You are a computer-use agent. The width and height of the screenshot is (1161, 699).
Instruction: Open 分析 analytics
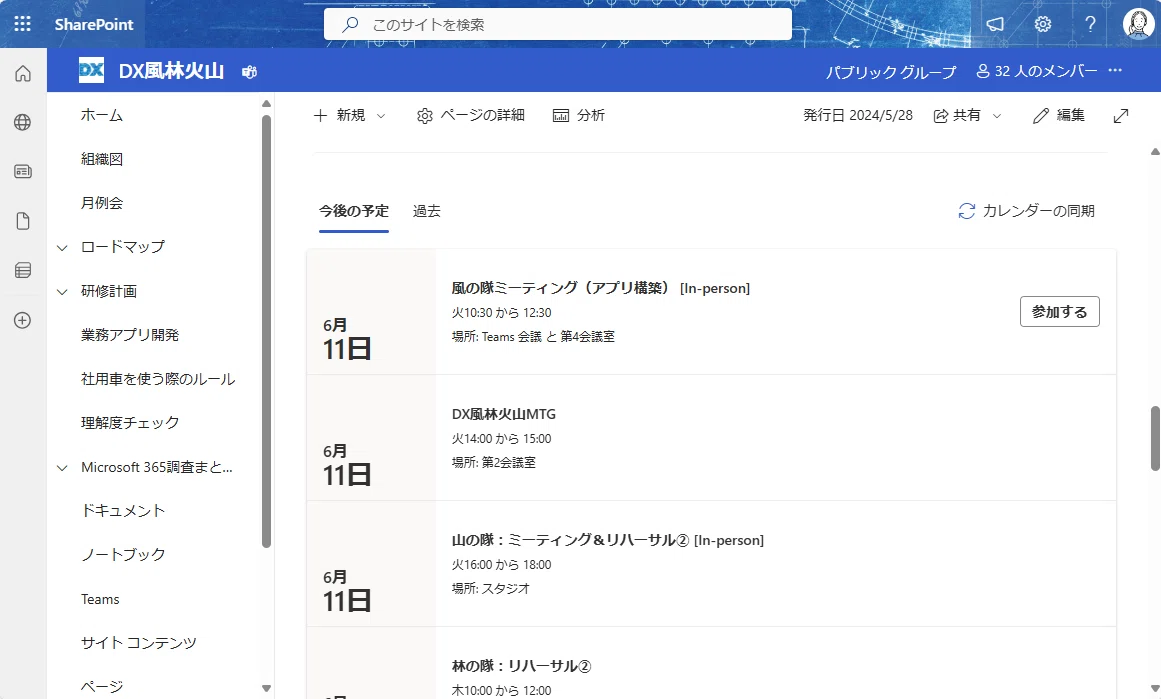(579, 116)
